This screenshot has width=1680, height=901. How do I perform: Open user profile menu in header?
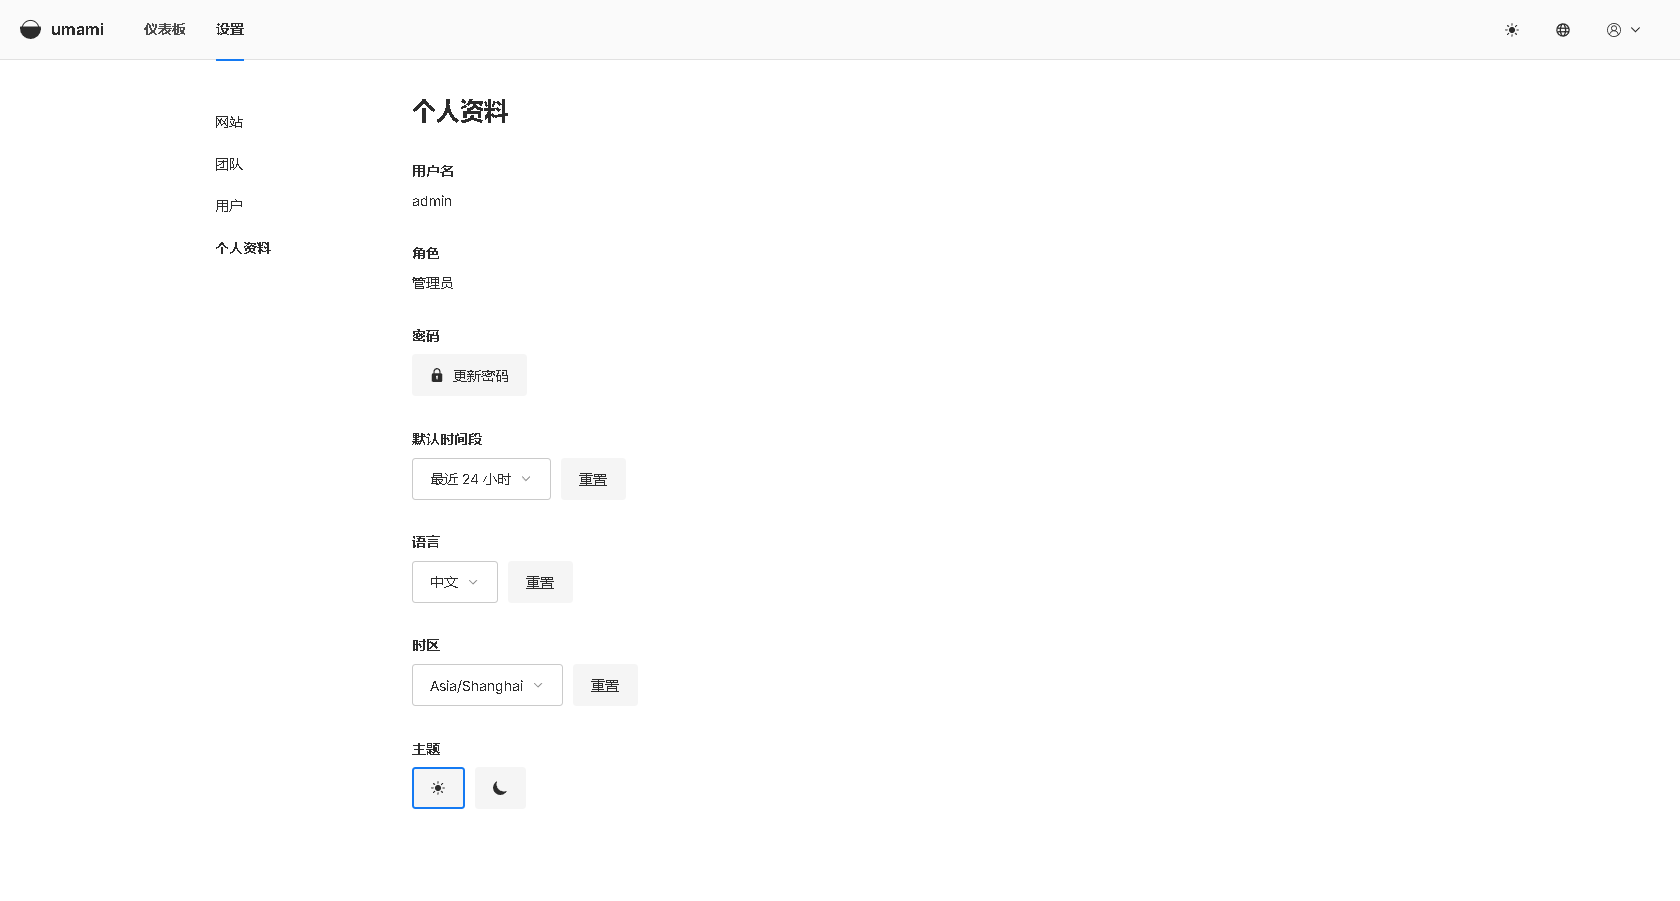pos(1624,30)
